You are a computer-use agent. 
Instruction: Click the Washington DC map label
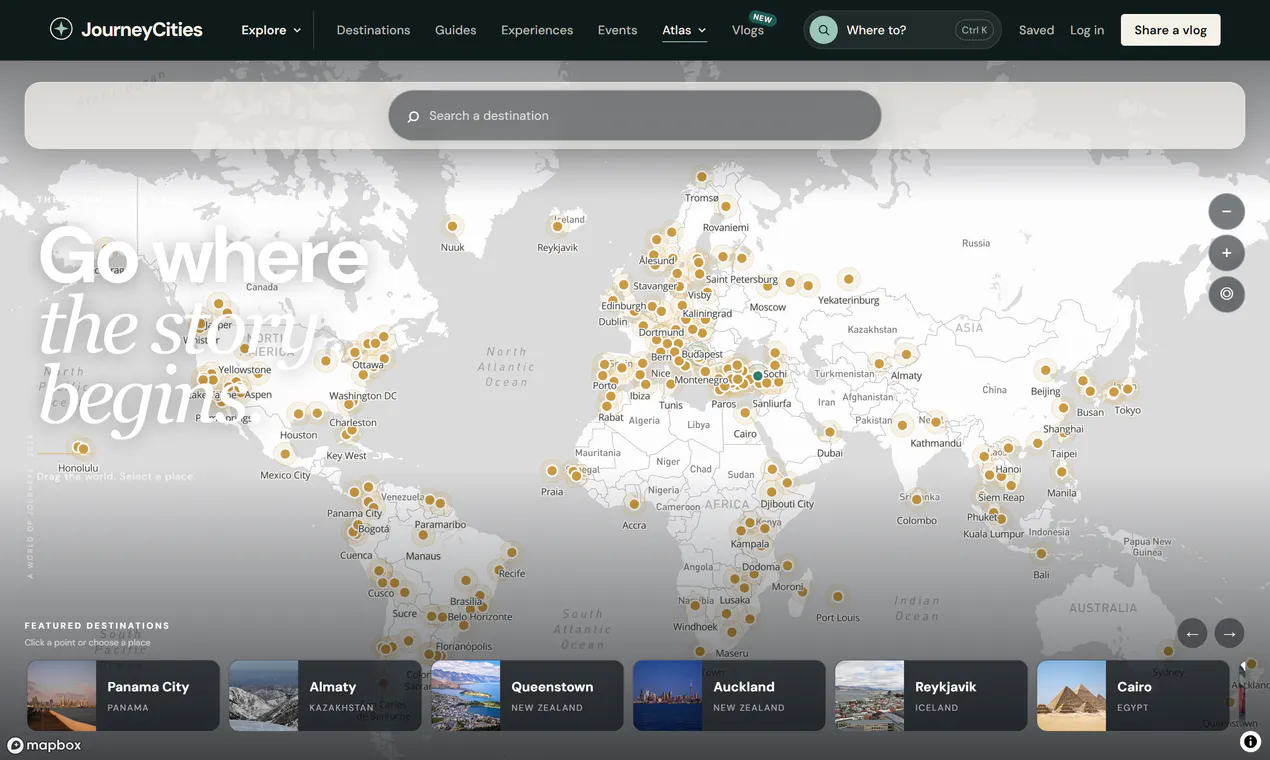coord(363,396)
